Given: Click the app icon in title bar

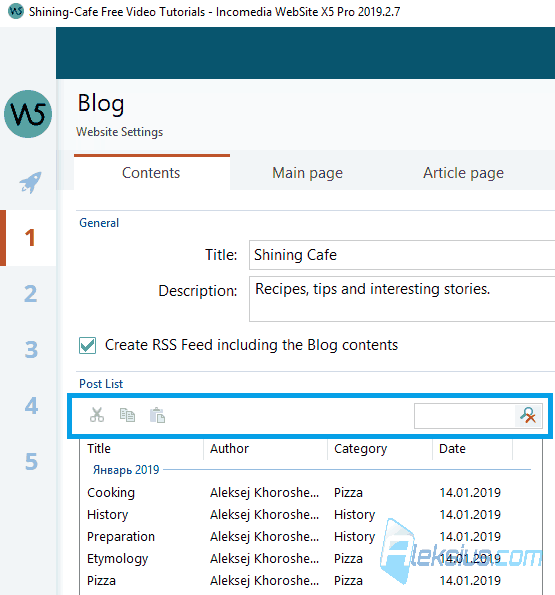Looking at the screenshot, I should 16,11.
